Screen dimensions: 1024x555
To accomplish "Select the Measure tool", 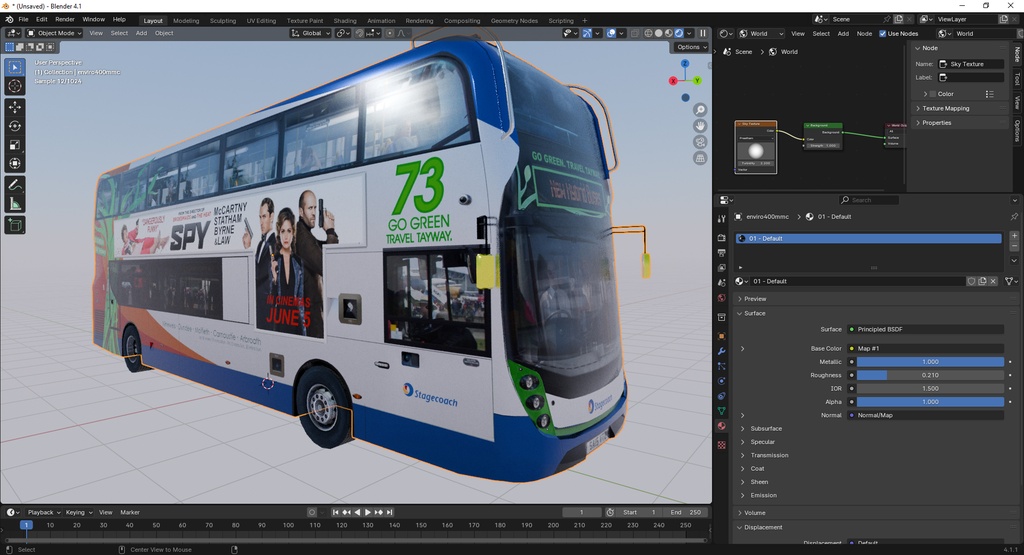I will click(x=15, y=204).
